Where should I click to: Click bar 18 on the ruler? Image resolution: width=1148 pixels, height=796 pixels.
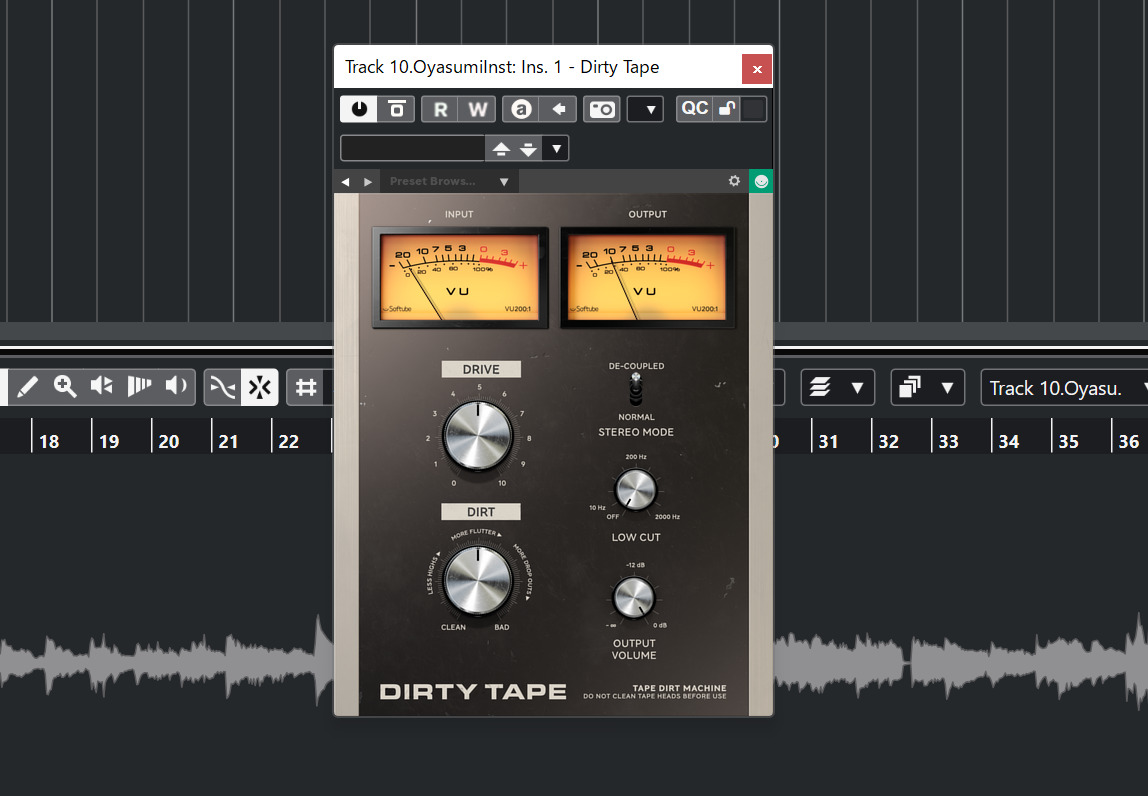[49, 442]
